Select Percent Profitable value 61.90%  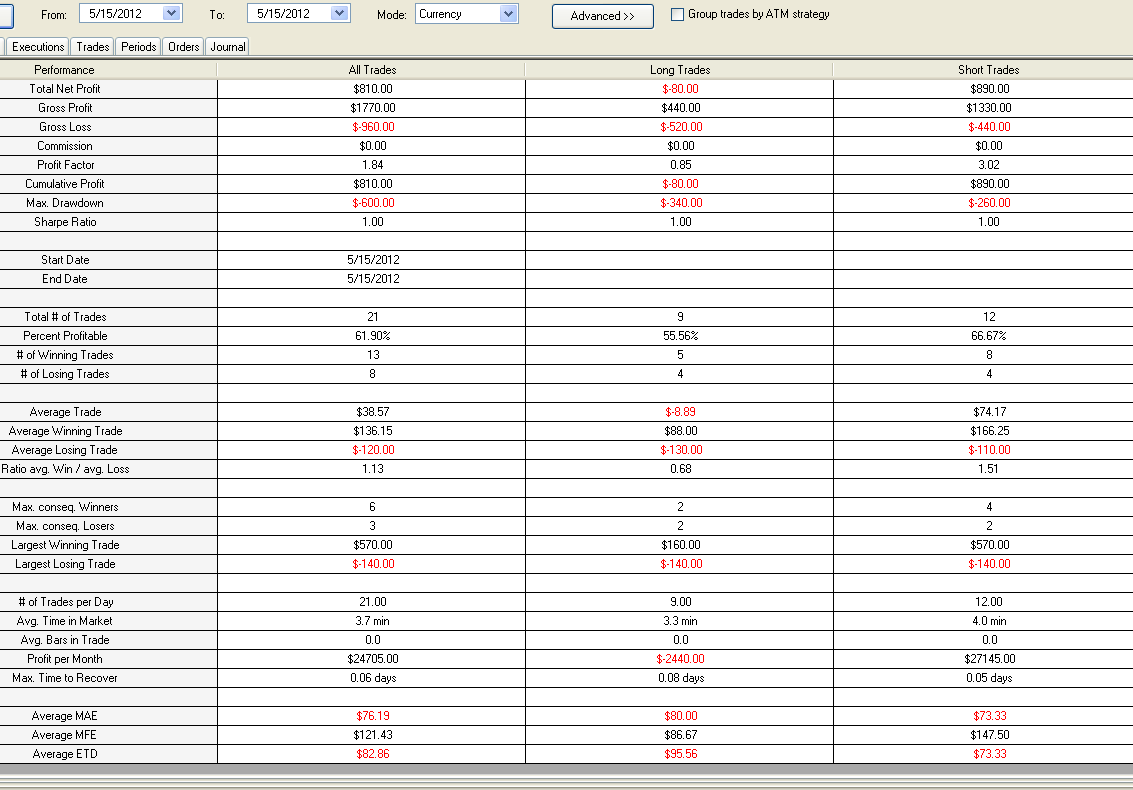[373, 336]
